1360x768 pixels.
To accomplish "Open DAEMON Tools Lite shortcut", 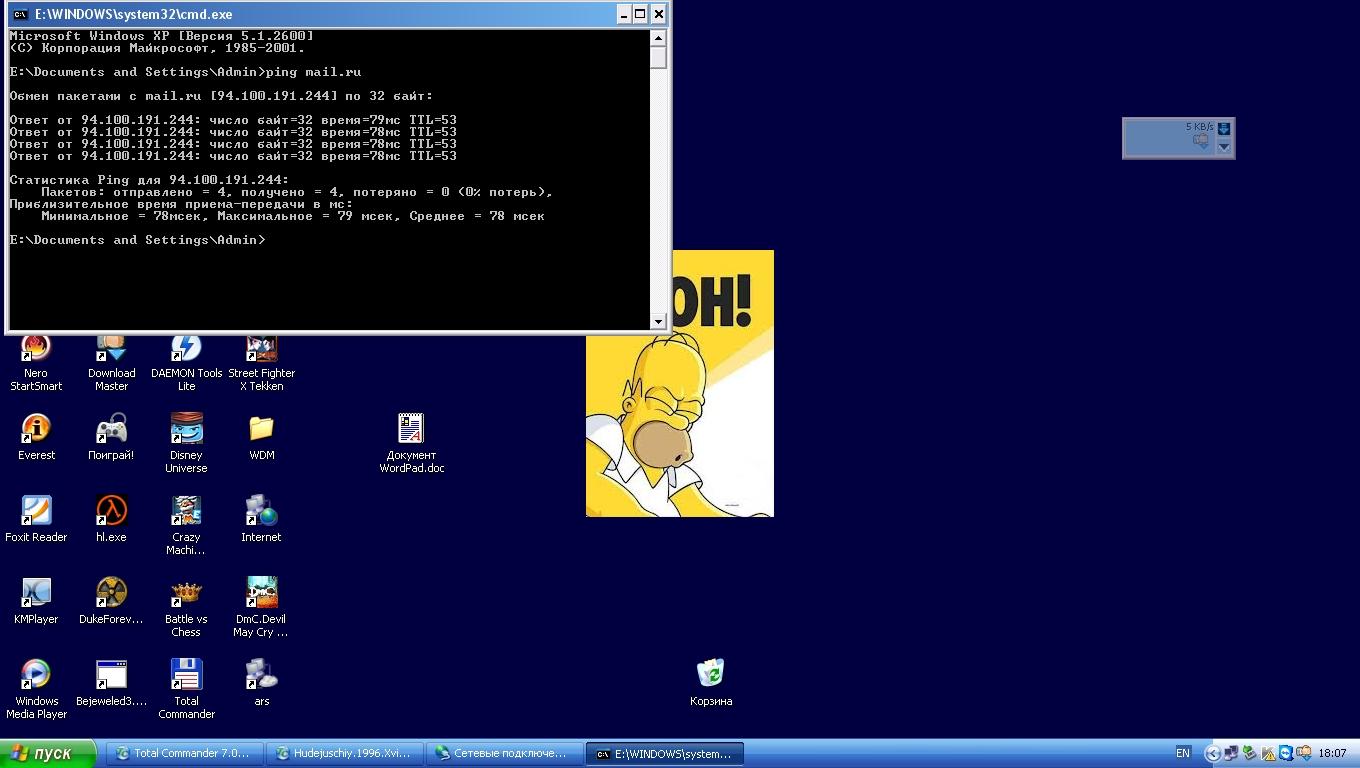I will pos(186,362).
